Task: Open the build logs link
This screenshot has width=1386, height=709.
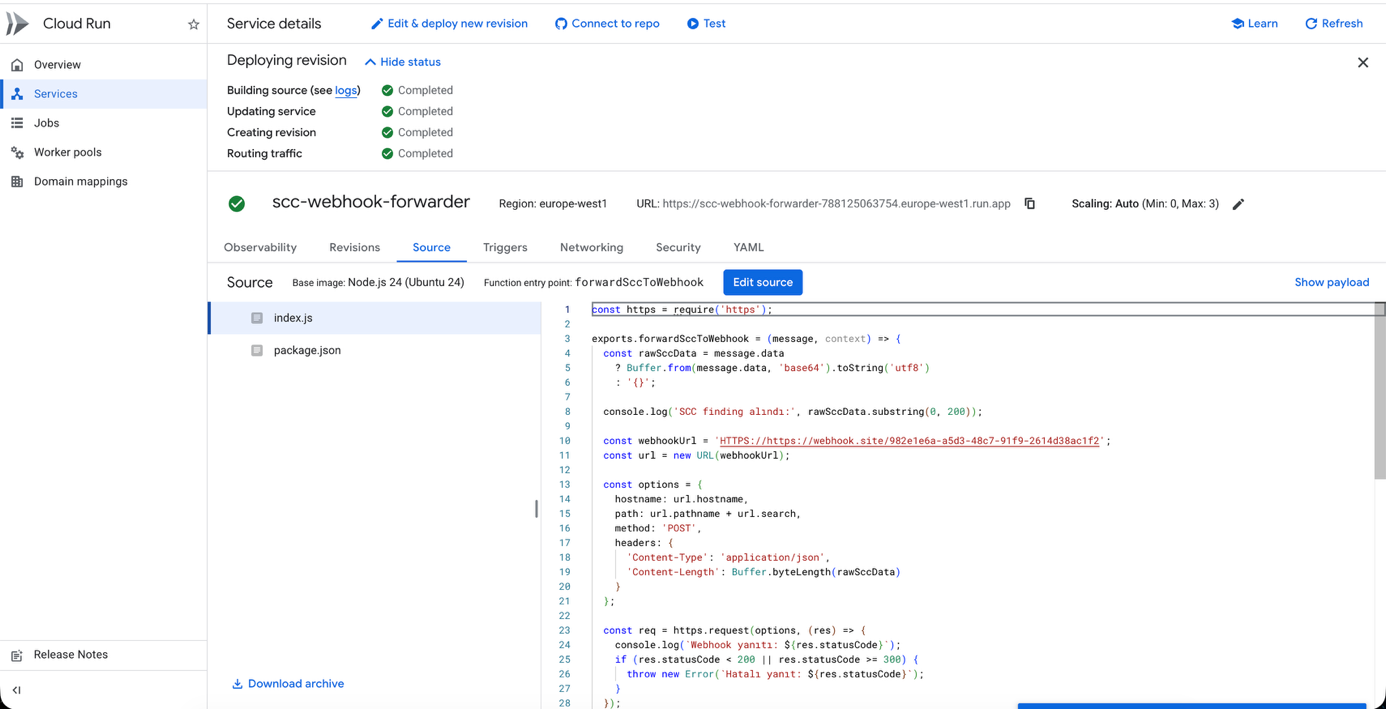Action: point(345,91)
